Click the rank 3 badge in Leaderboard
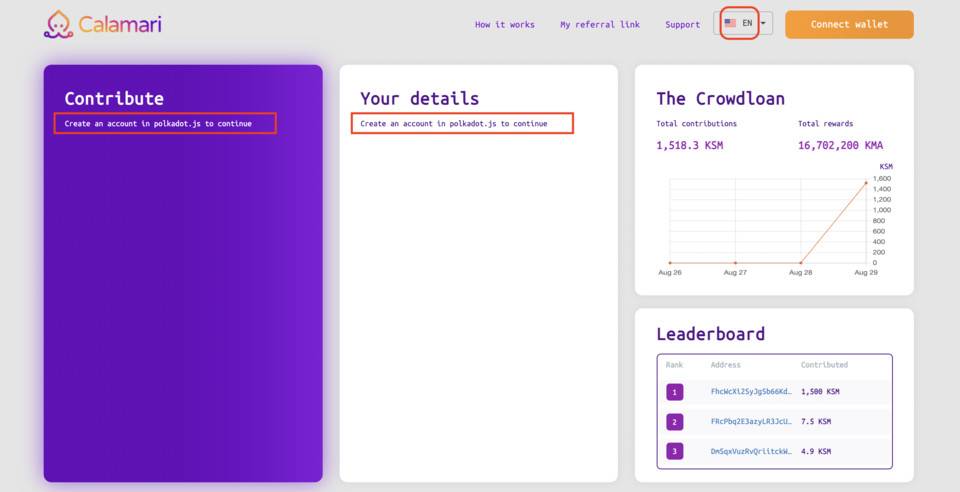This screenshot has height=492, width=960. (675, 452)
